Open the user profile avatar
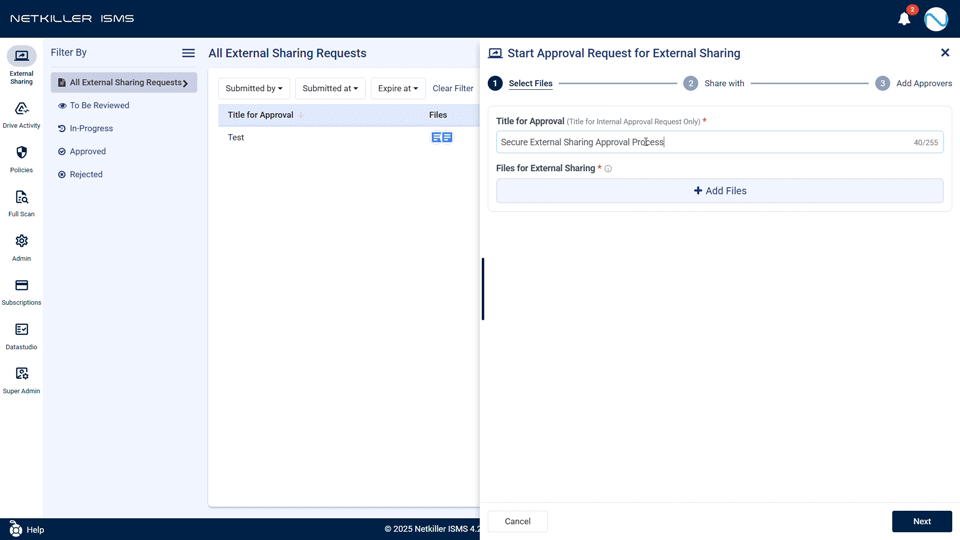 [x=936, y=19]
